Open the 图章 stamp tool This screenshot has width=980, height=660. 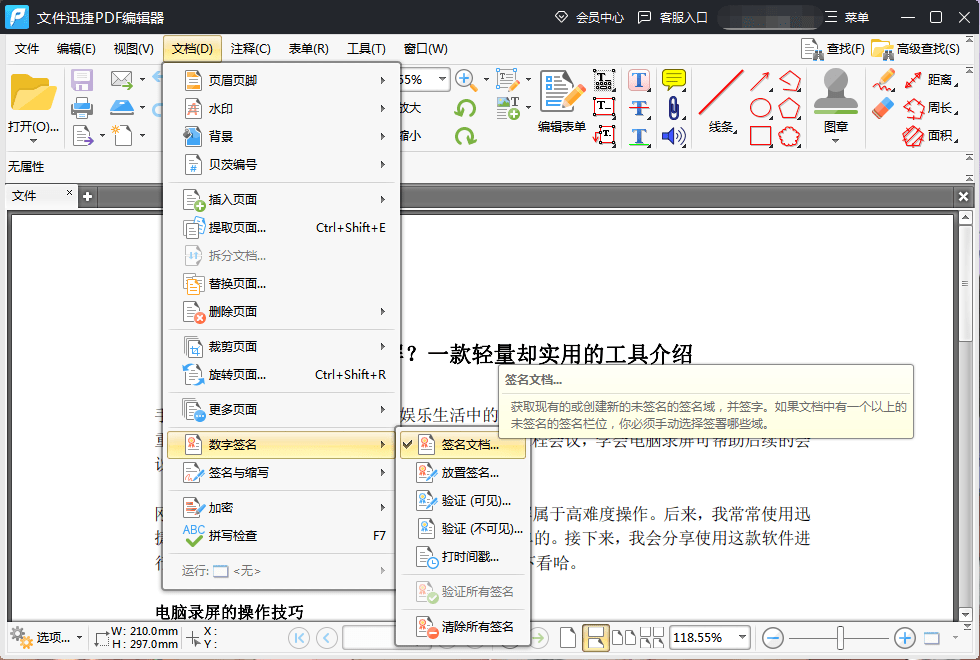coord(836,102)
